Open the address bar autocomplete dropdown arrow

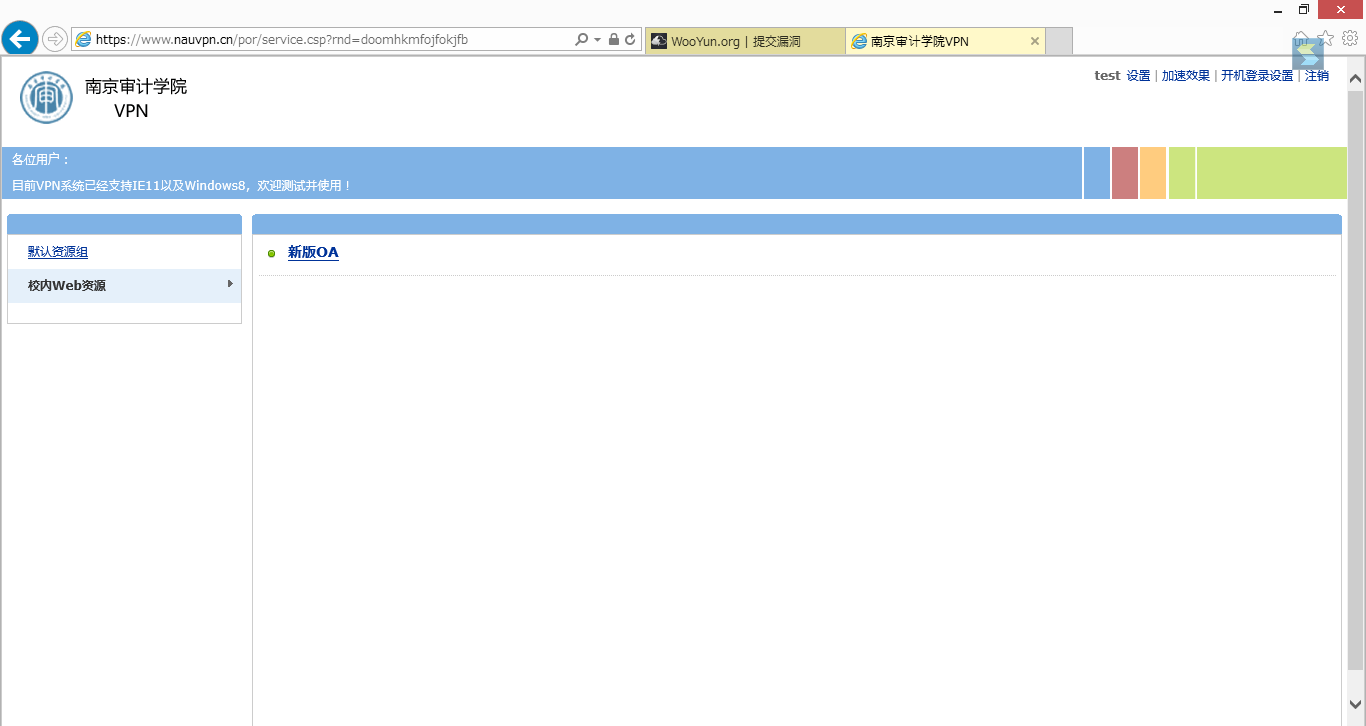[597, 40]
